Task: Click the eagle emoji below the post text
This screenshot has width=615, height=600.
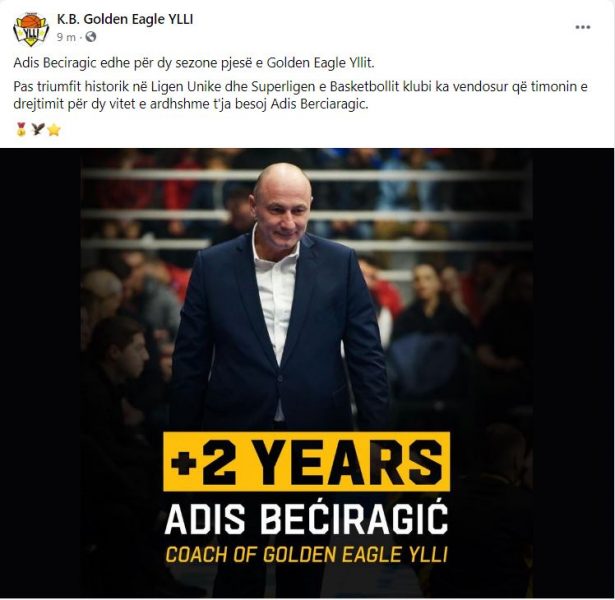Action: 37,129
